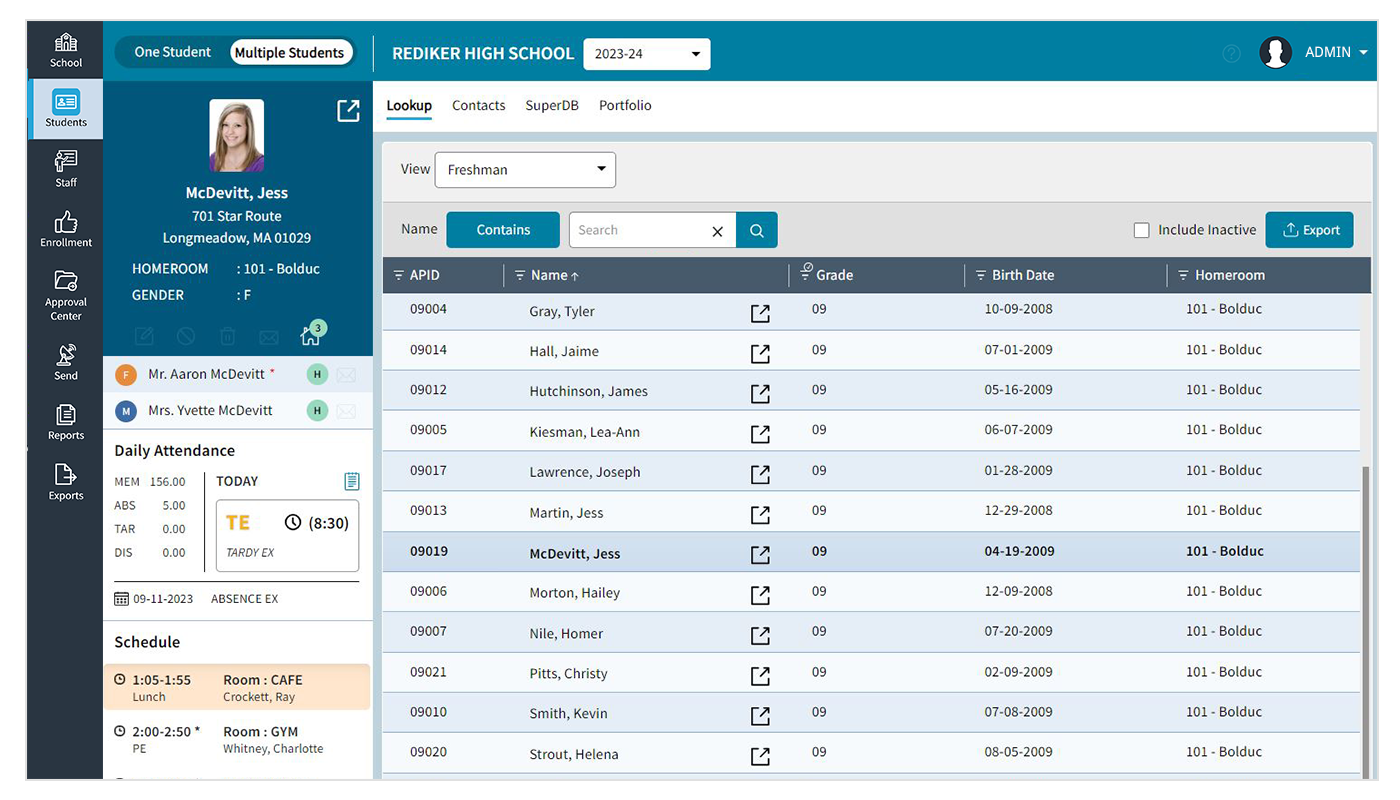Open the 2023-24 school year dropdown
Image resolution: width=1400 pixels, height=800 pixels.
pos(646,54)
